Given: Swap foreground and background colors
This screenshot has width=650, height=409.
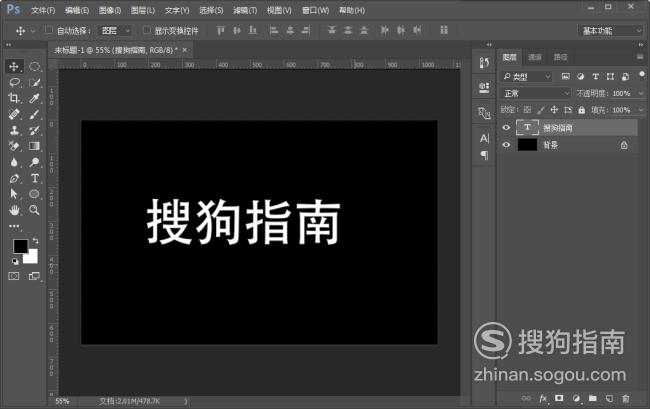Looking at the screenshot, I should point(35,241).
